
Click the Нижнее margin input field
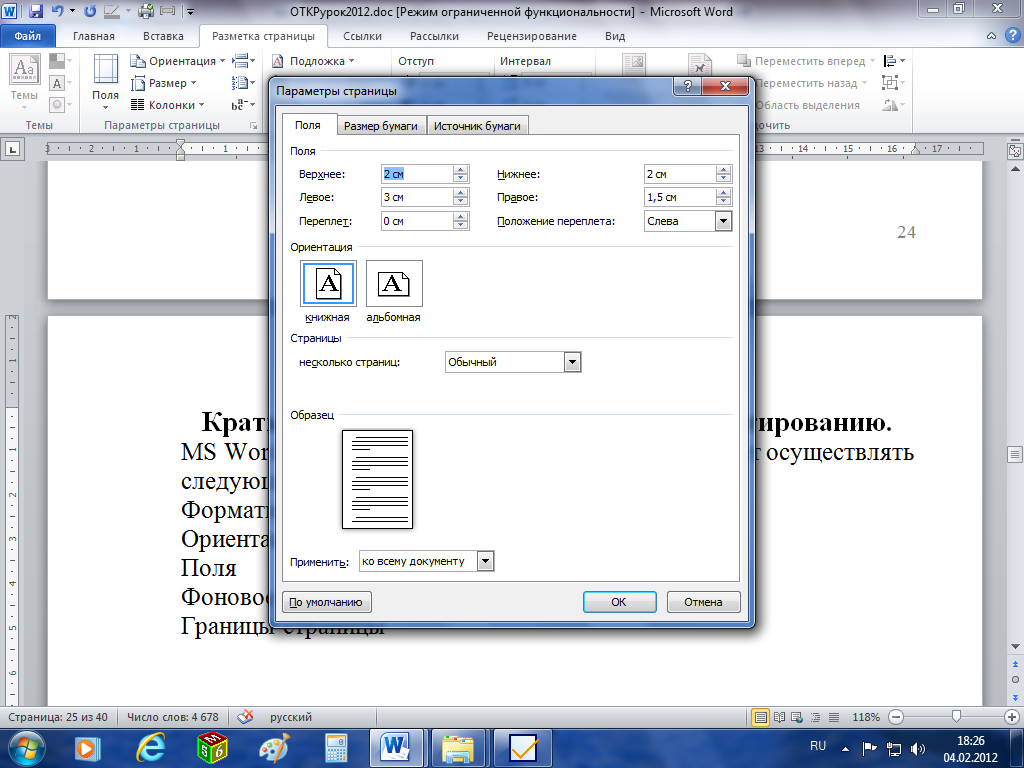pos(679,174)
